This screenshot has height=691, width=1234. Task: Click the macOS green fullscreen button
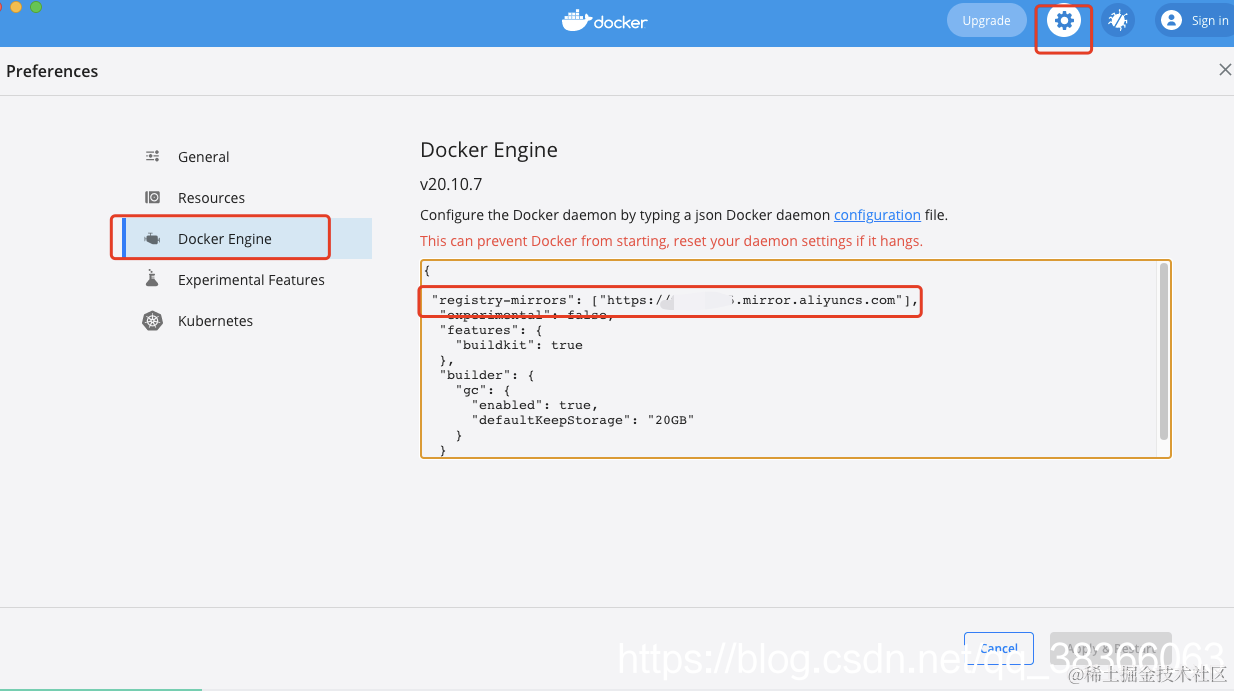36,7
